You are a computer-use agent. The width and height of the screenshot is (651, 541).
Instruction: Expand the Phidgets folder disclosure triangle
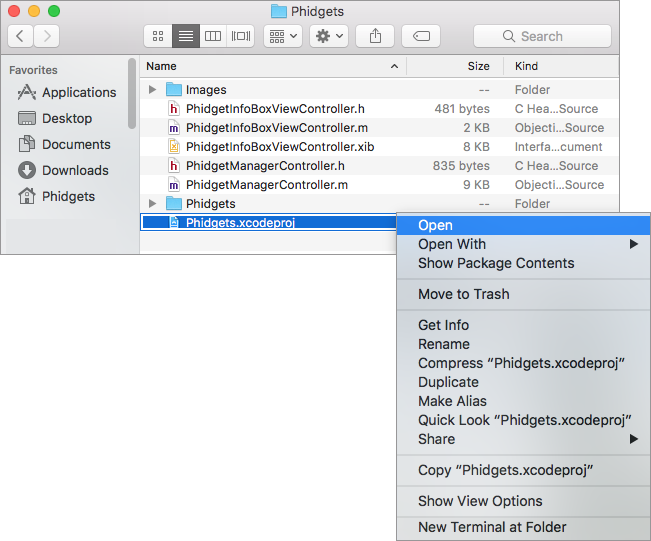(152, 203)
